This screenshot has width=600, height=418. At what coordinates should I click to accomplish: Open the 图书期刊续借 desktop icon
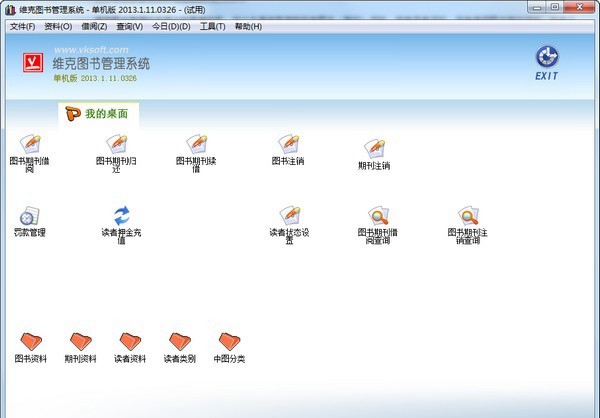196,153
